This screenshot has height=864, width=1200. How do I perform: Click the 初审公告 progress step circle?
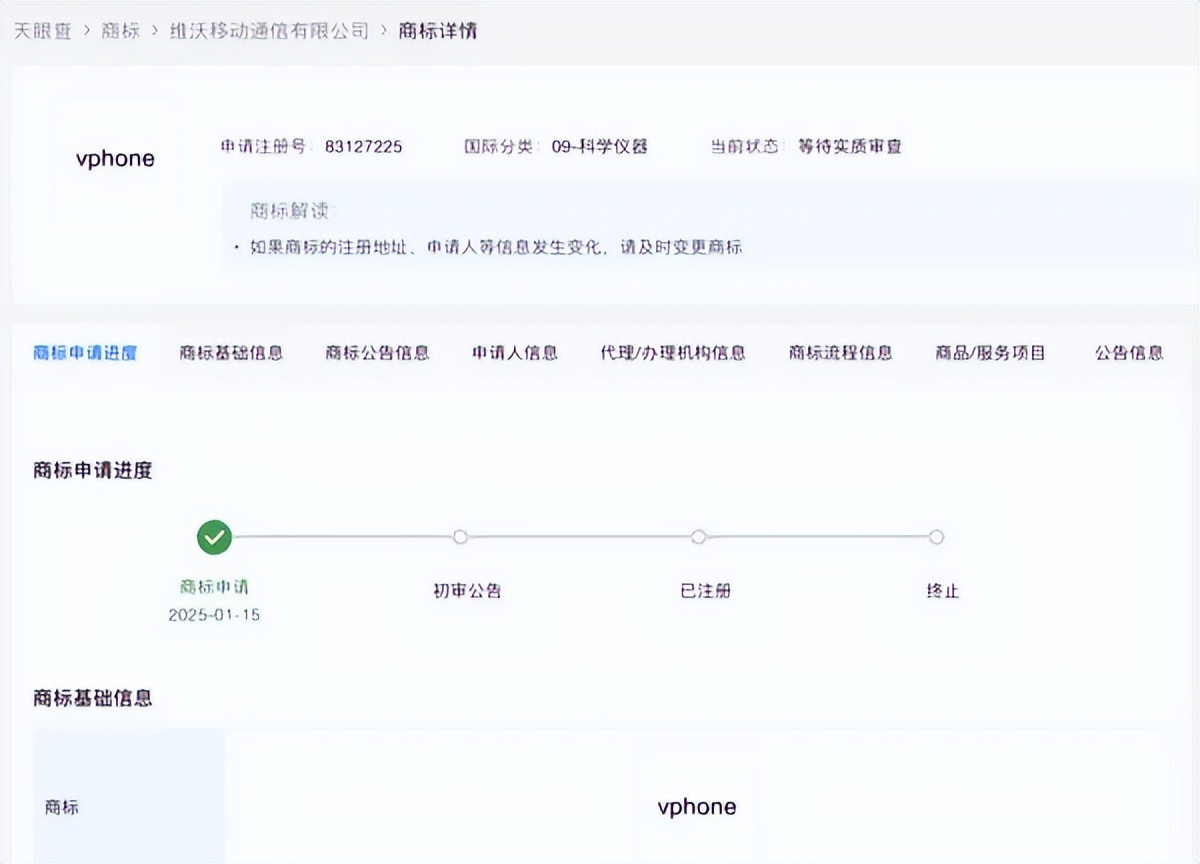(x=460, y=537)
